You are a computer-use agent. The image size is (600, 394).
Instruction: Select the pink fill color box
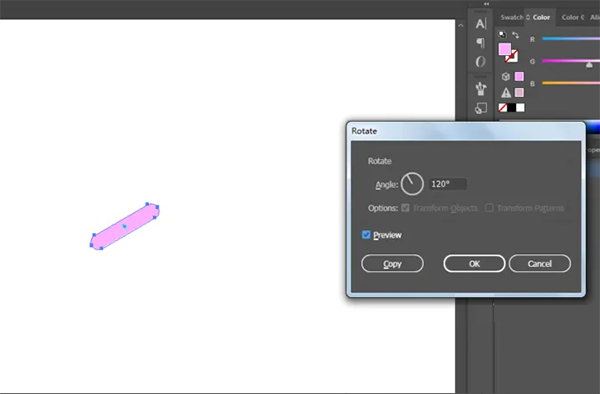[x=505, y=49]
